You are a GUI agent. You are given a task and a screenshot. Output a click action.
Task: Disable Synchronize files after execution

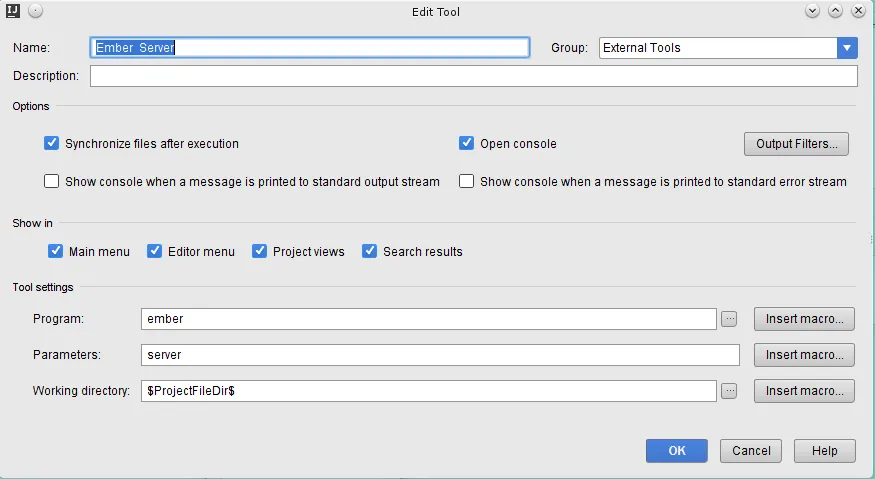pyautogui.click(x=51, y=143)
